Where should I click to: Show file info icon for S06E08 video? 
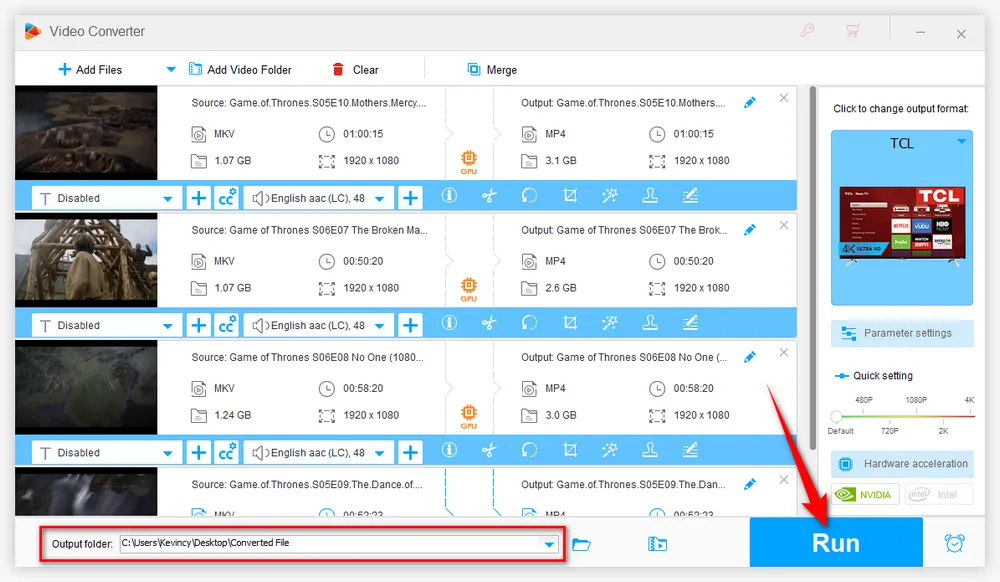click(x=449, y=451)
